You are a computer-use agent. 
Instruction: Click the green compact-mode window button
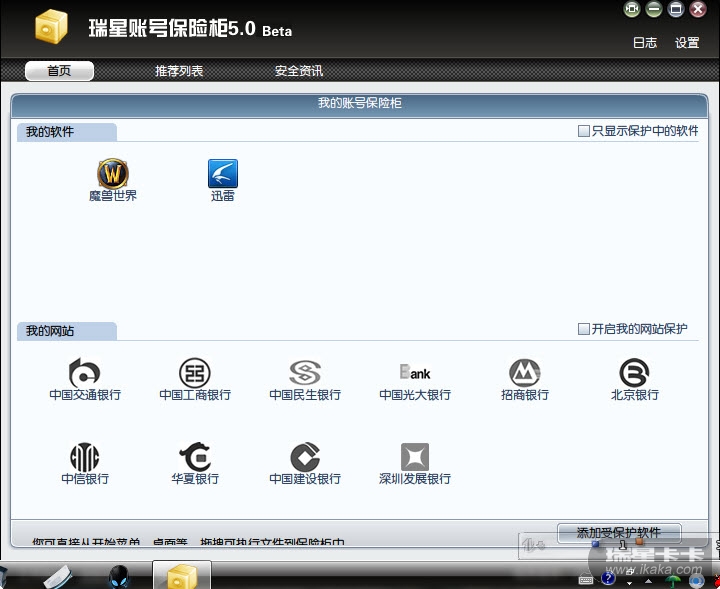[x=632, y=9]
